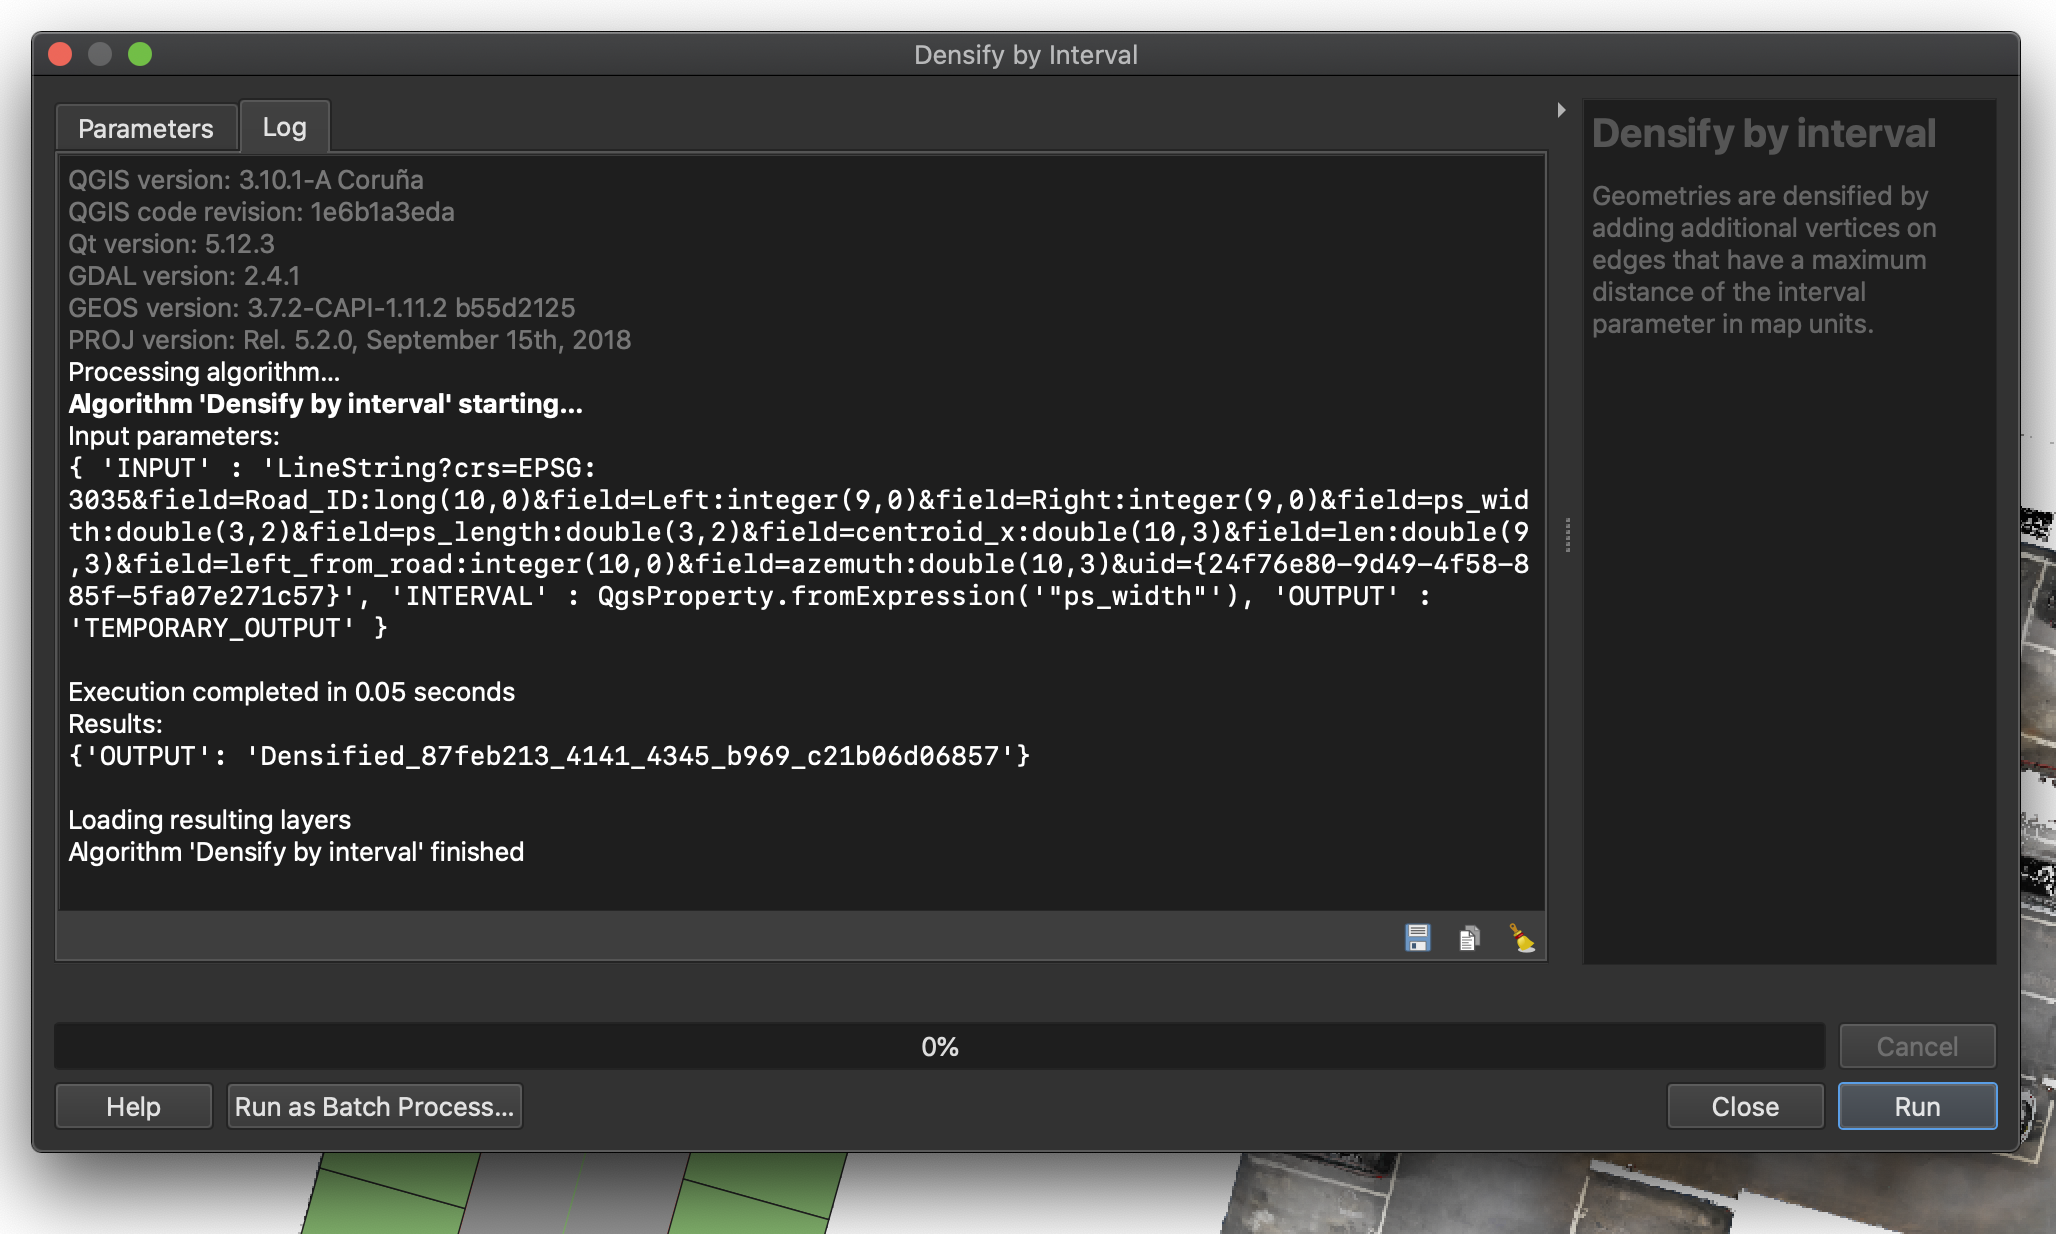Close the dialog with the red button

60,54
